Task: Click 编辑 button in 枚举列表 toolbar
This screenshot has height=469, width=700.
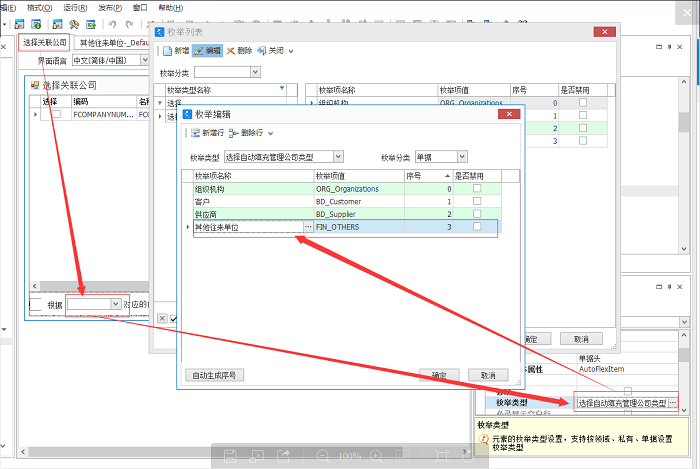Action: tap(208, 50)
